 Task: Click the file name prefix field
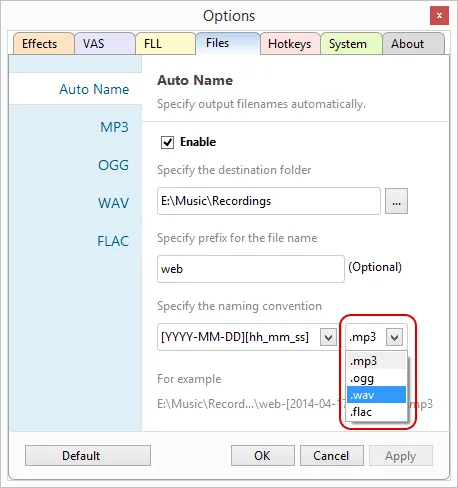pos(251,269)
